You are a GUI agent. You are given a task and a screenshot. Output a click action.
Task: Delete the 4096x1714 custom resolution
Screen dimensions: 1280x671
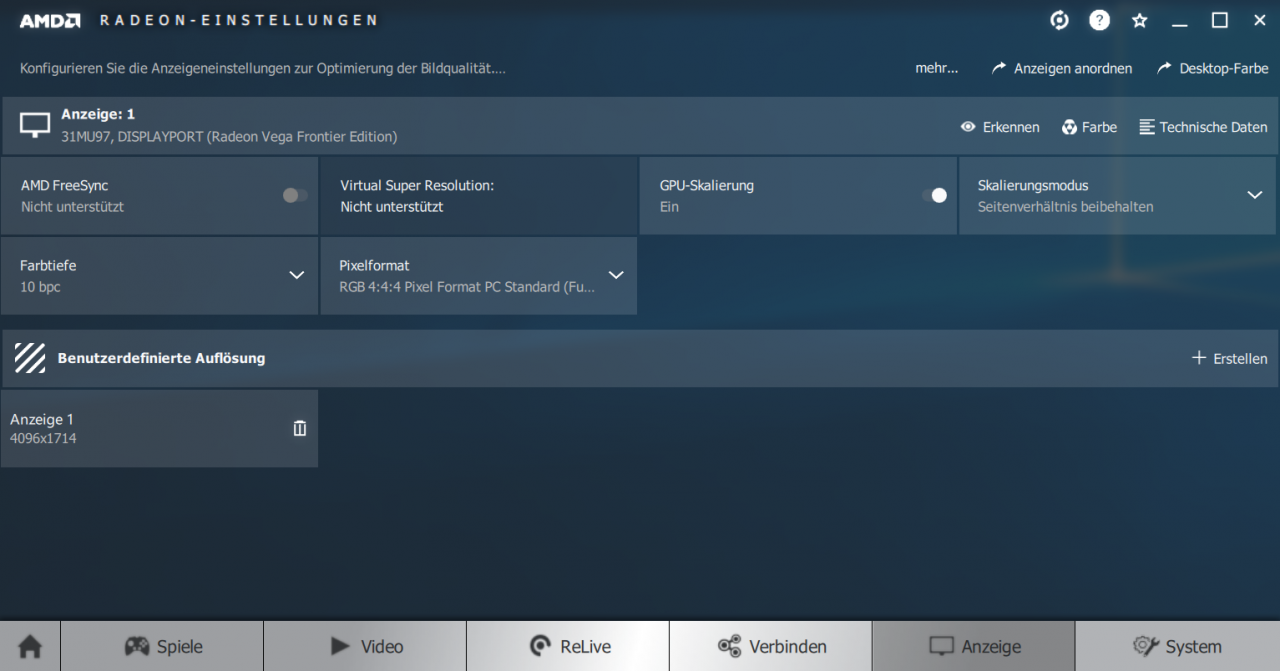click(299, 428)
